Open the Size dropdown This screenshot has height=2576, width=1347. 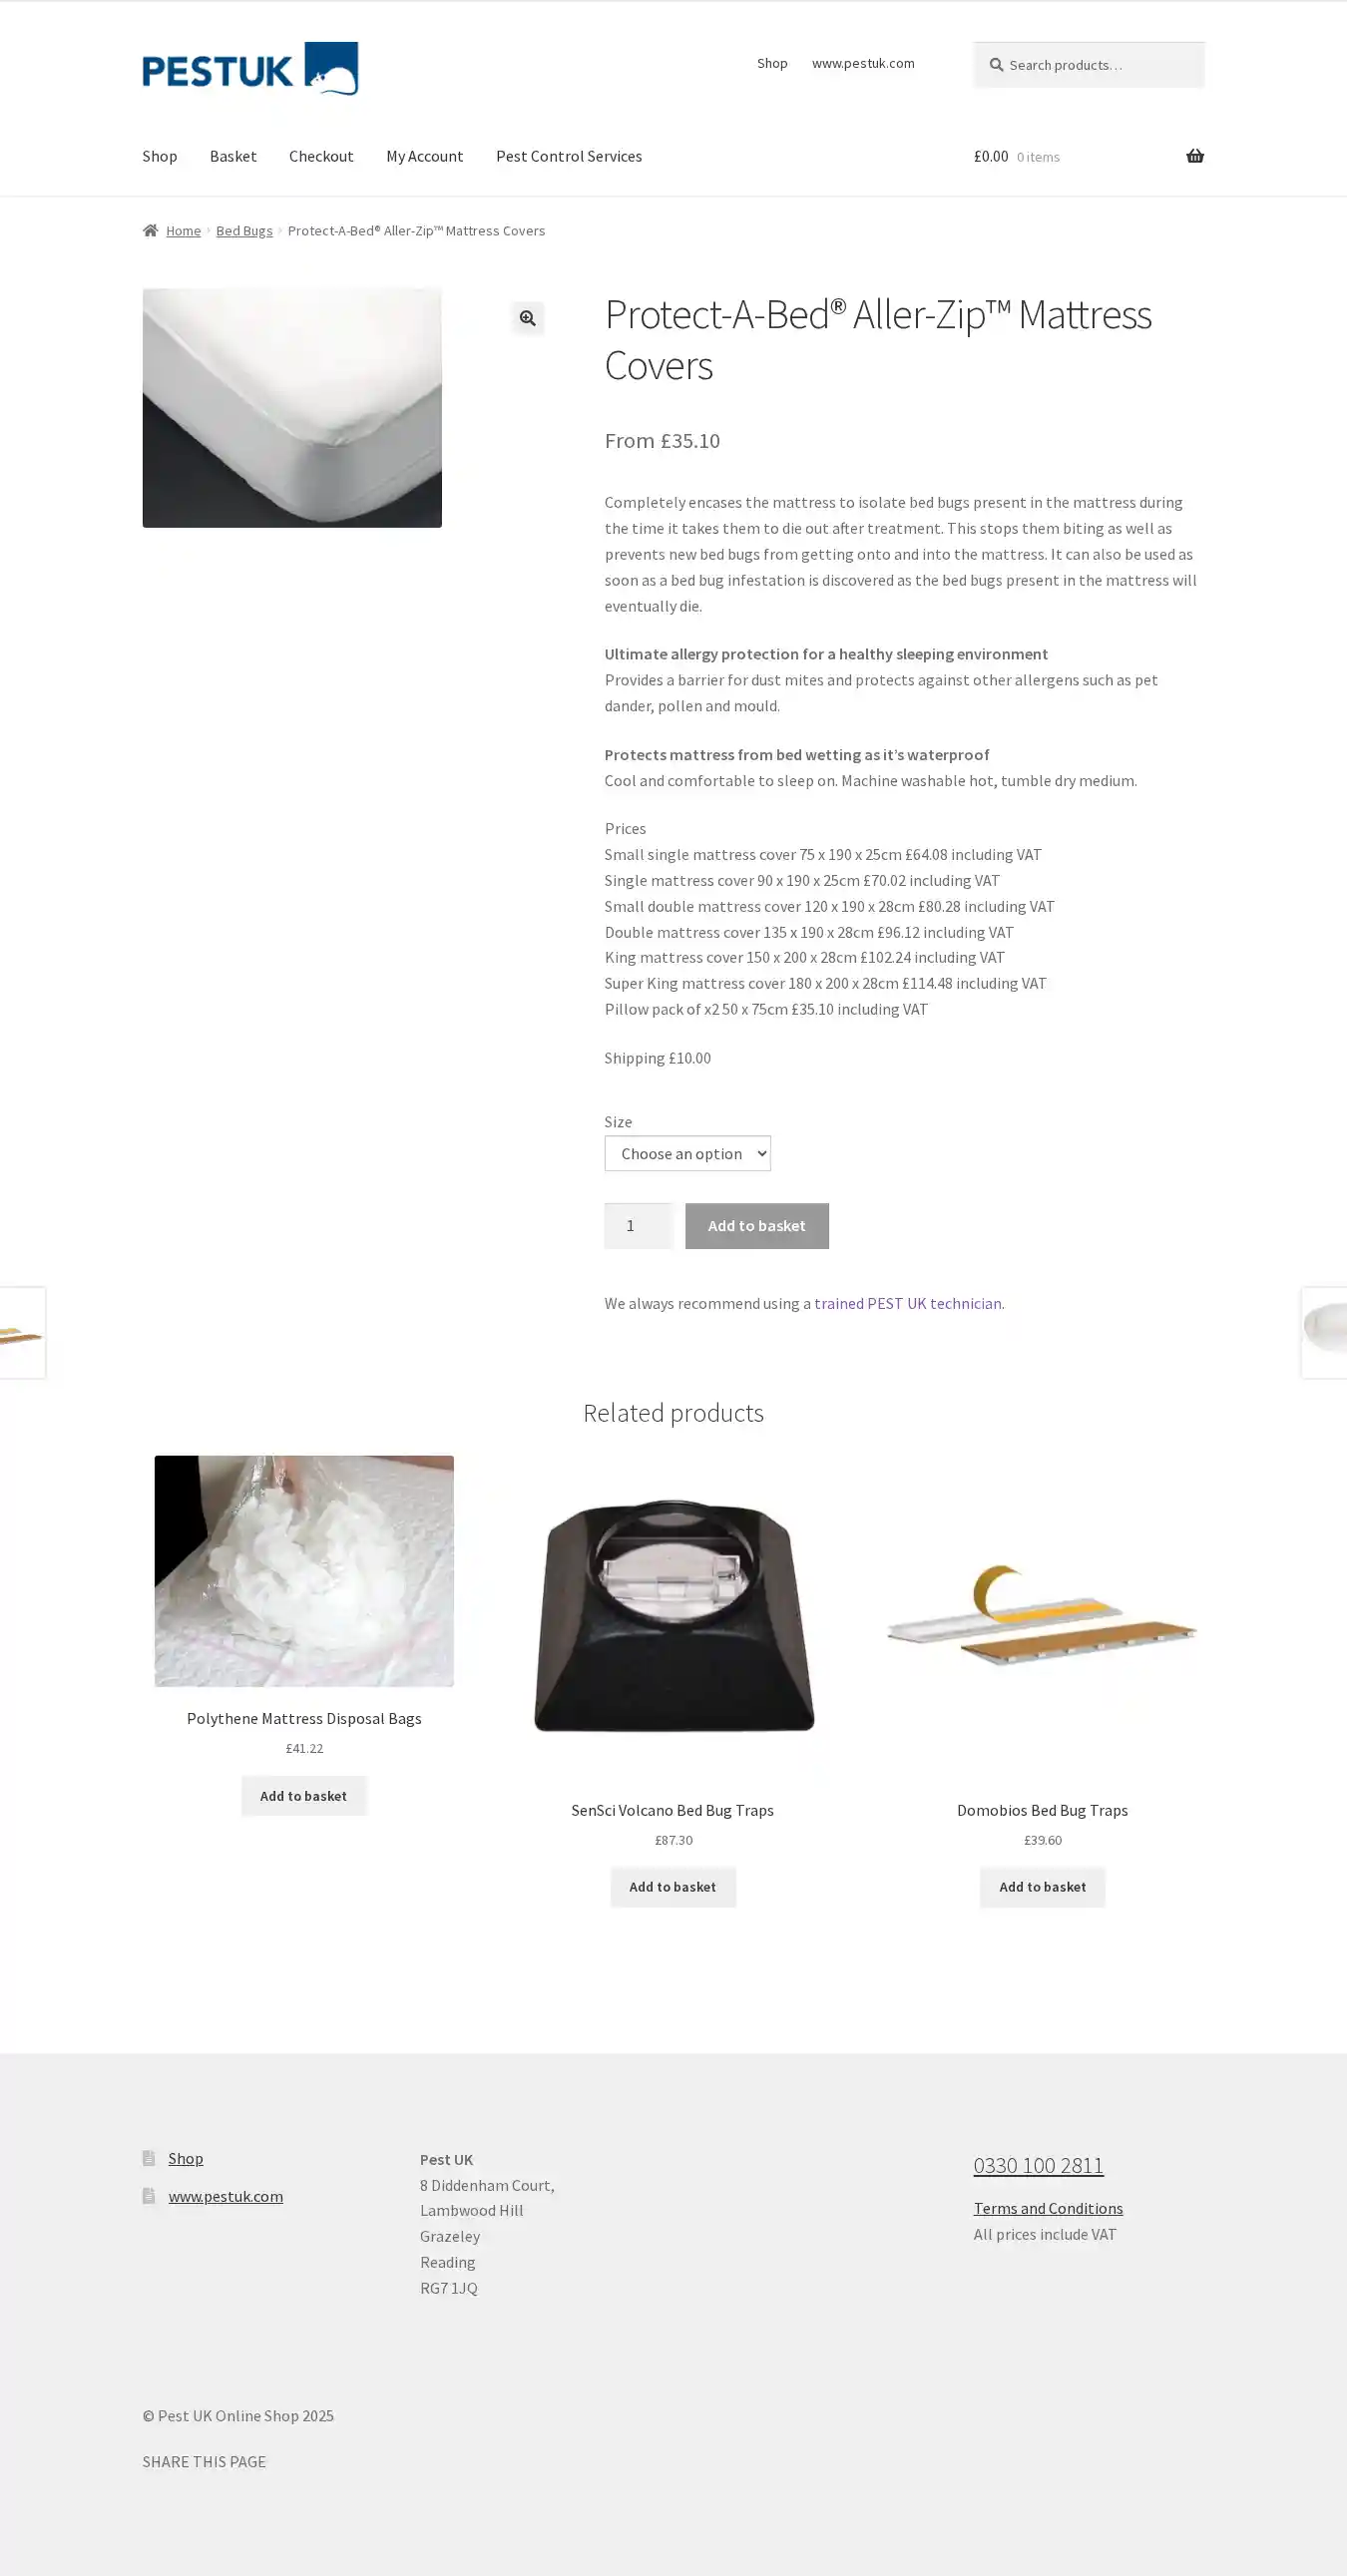[x=687, y=1153]
